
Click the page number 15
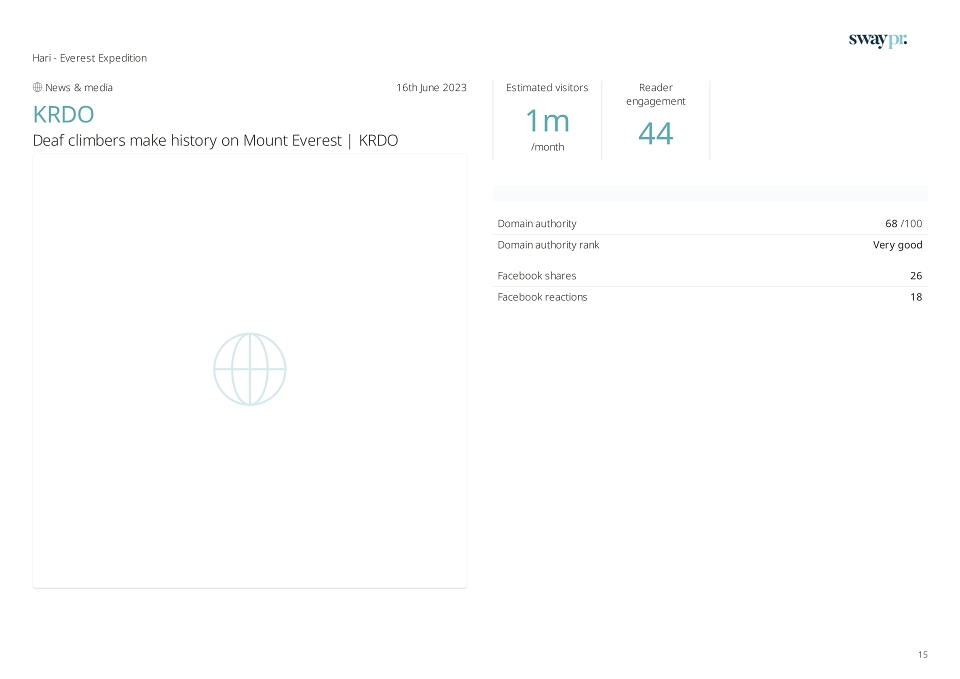pos(923,655)
